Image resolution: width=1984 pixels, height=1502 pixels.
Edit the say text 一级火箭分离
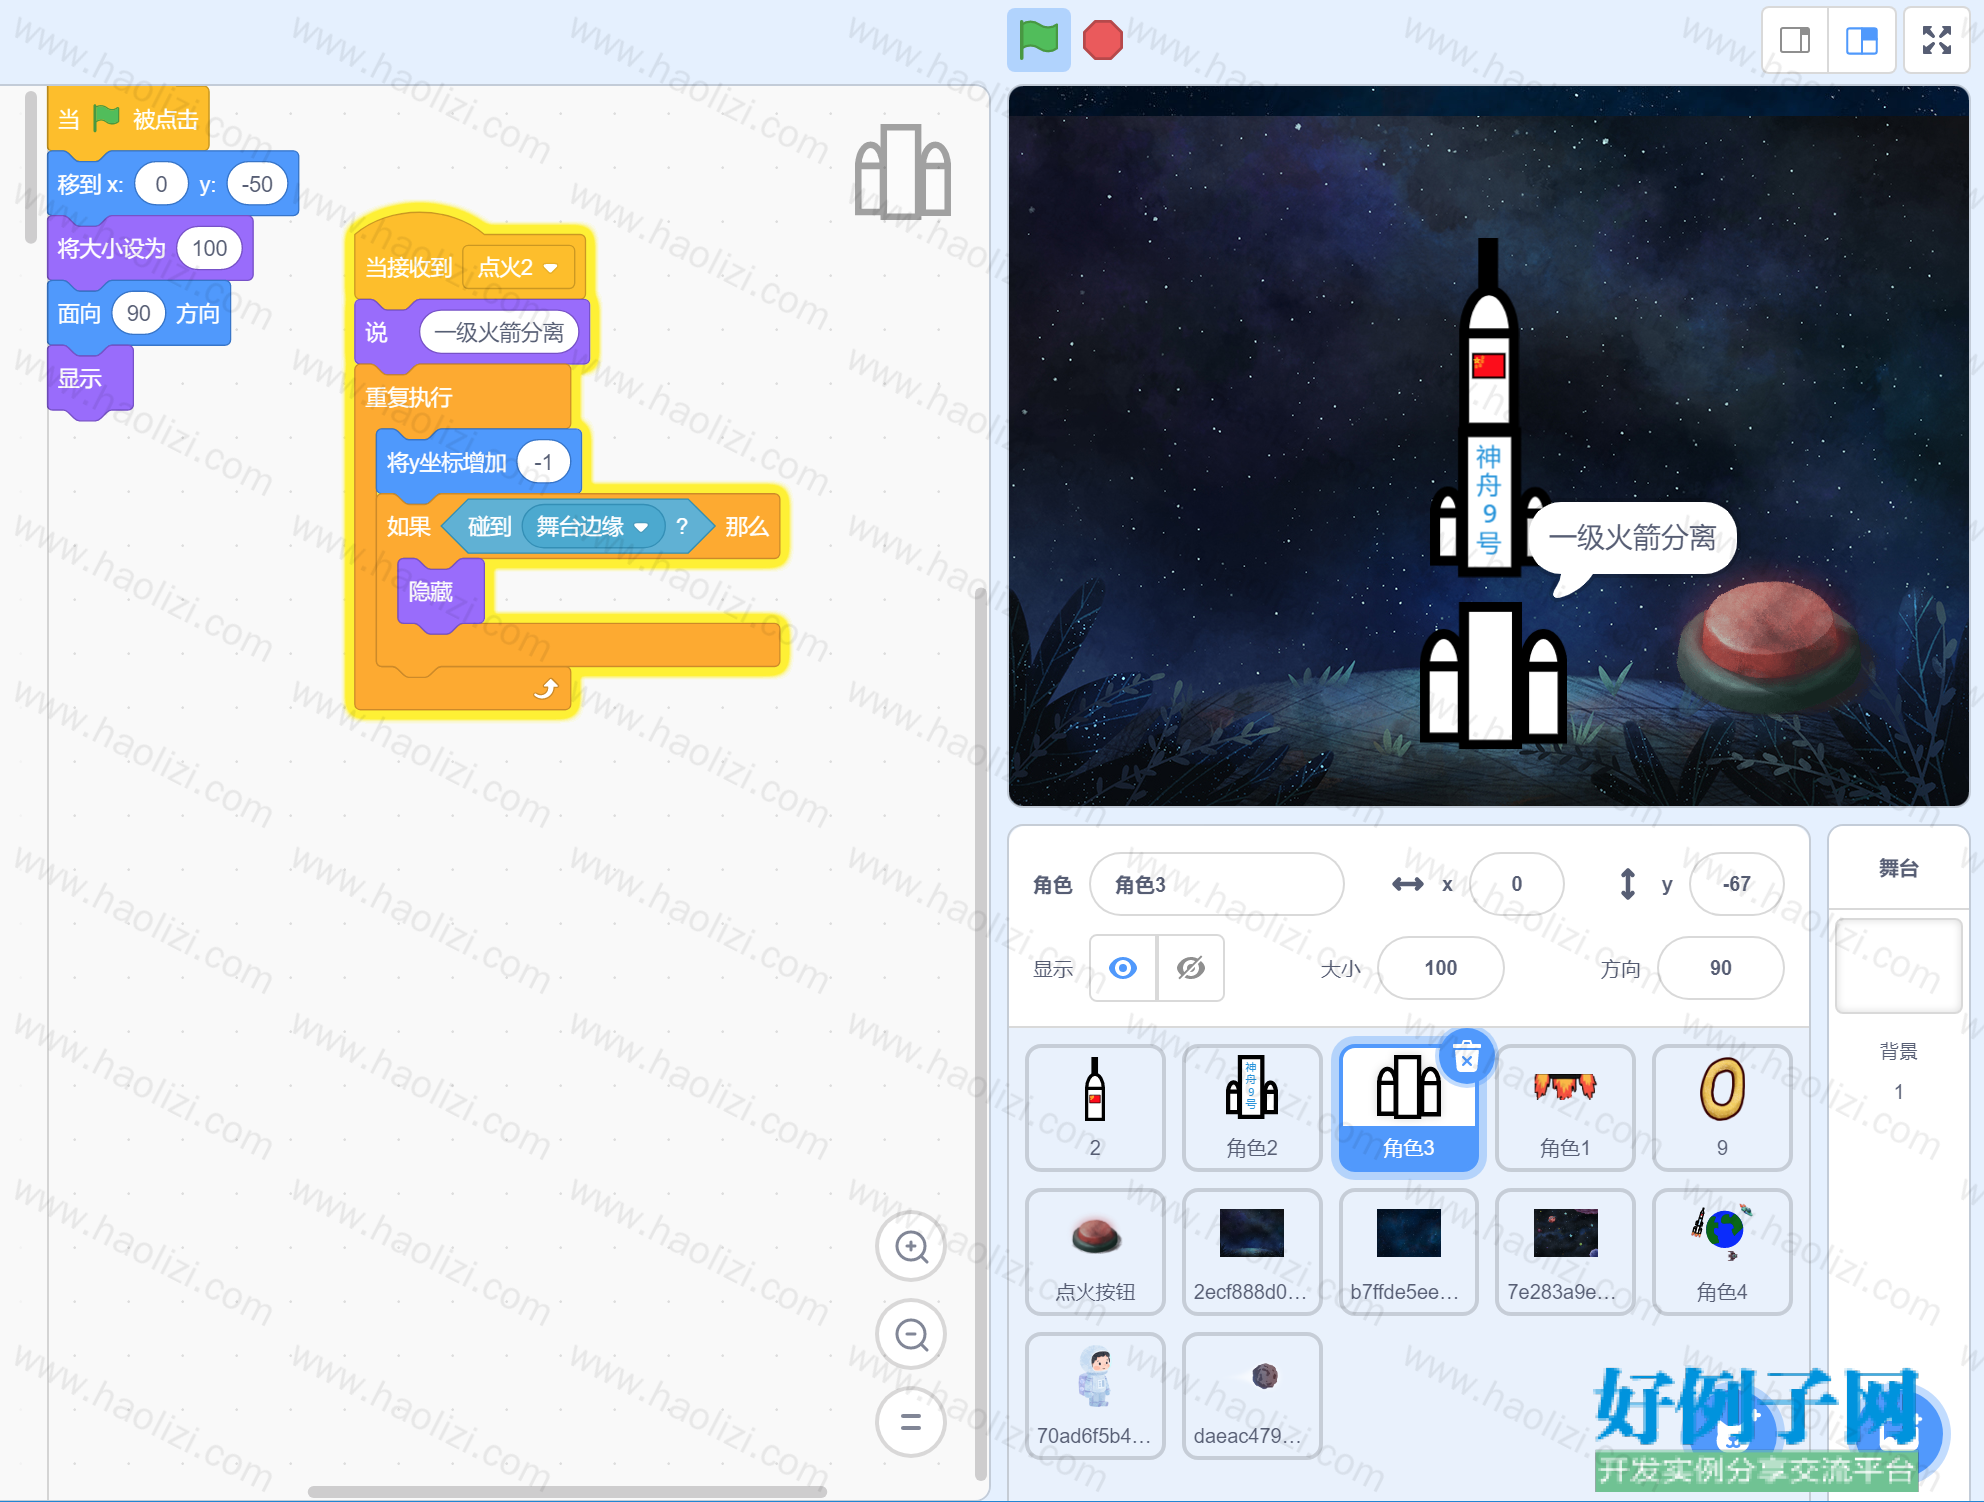tap(499, 332)
